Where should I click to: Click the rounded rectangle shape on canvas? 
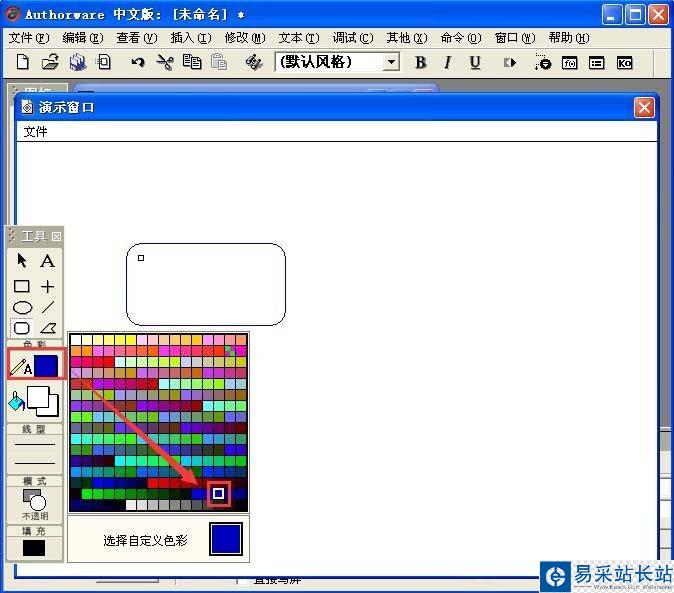click(x=205, y=284)
